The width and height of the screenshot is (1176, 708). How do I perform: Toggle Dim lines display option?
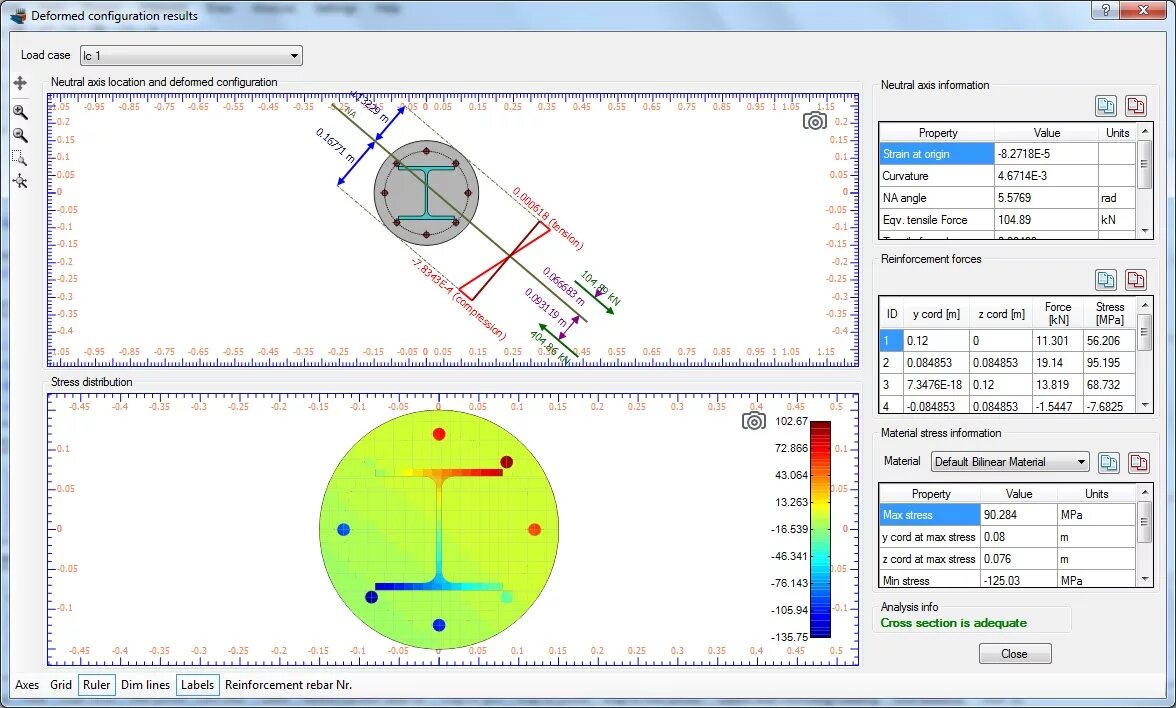(x=146, y=685)
